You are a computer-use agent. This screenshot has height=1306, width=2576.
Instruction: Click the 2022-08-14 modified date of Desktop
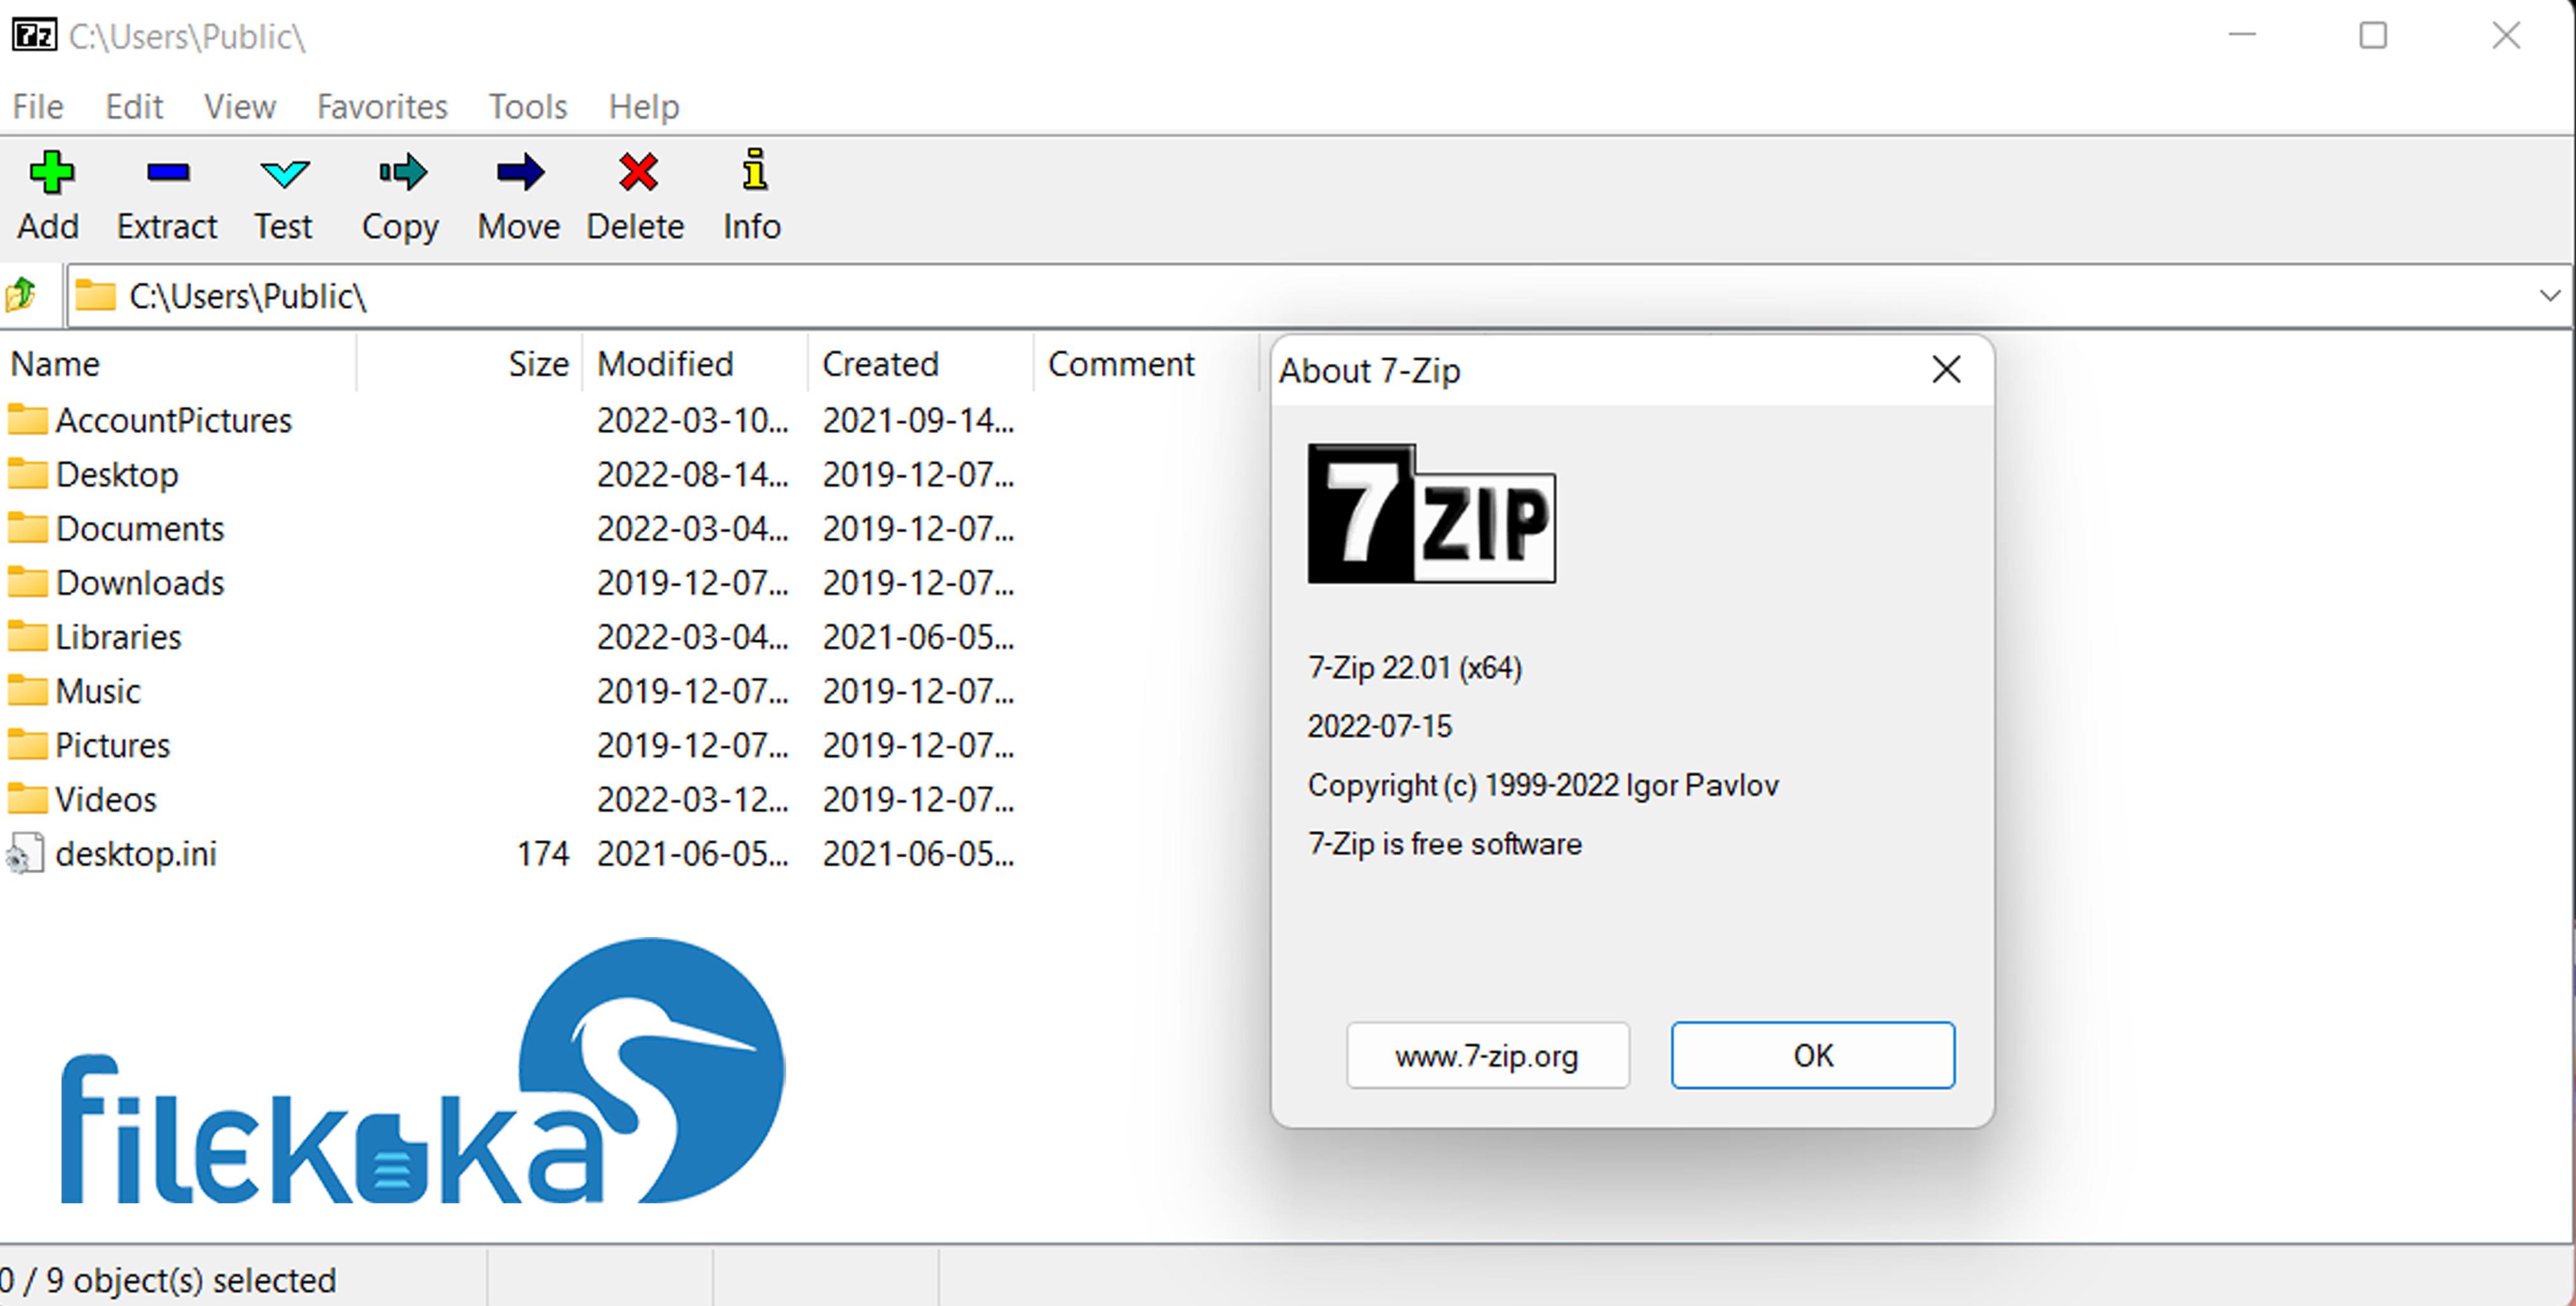coord(693,475)
